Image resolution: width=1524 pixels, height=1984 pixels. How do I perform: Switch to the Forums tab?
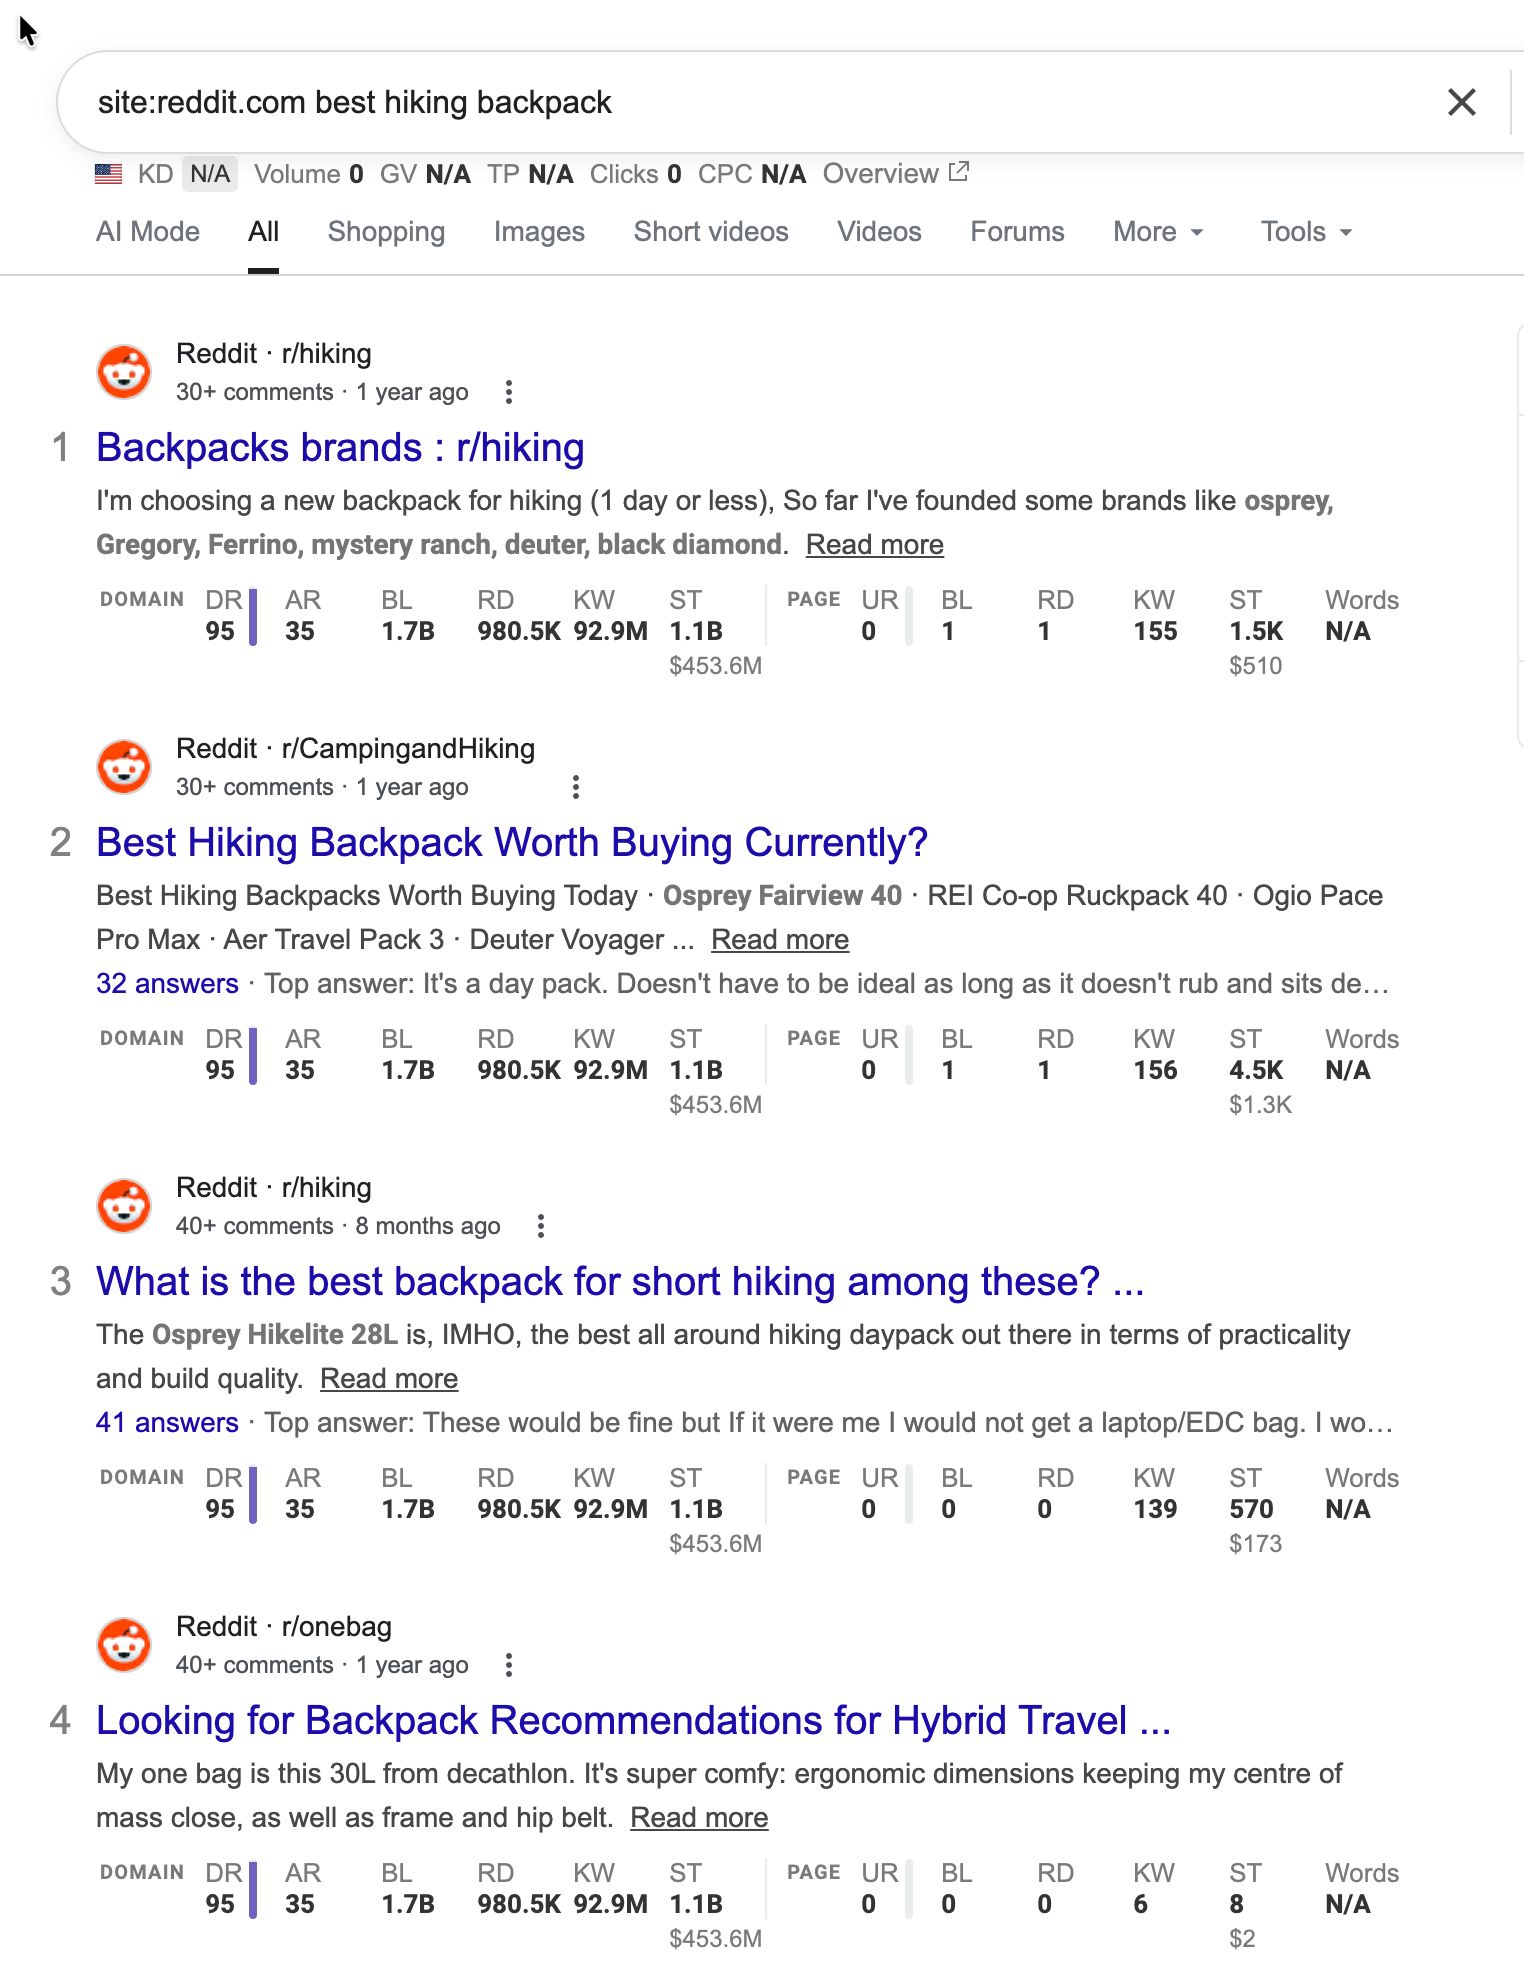(1017, 232)
